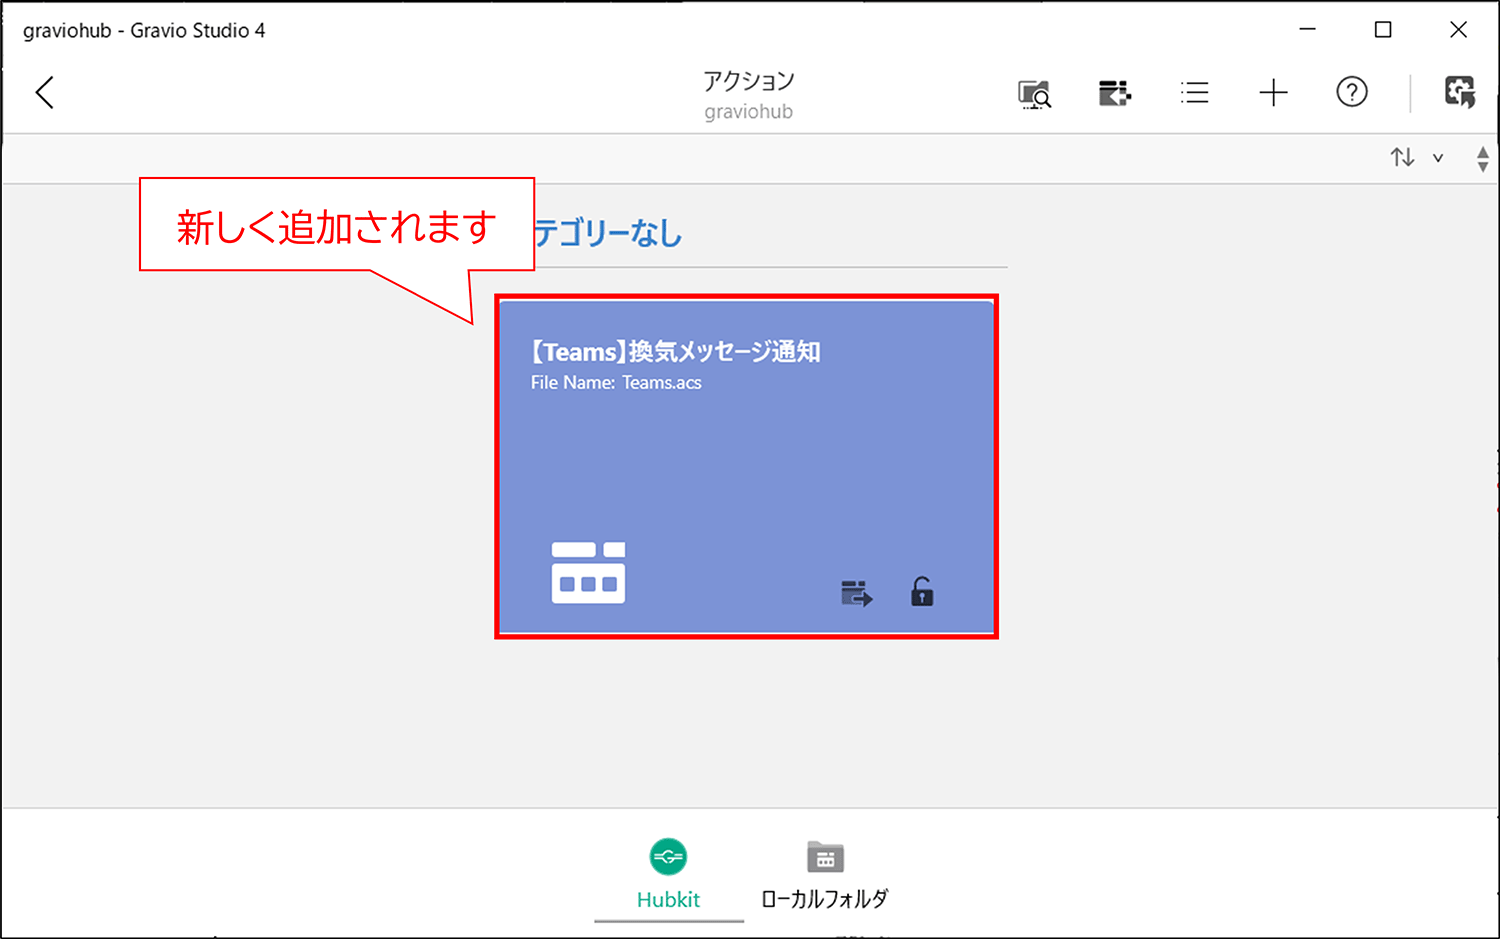Viewport: 1500px width, 939px height.
Task: Go back with the left arrow
Action: click(44, 93)
